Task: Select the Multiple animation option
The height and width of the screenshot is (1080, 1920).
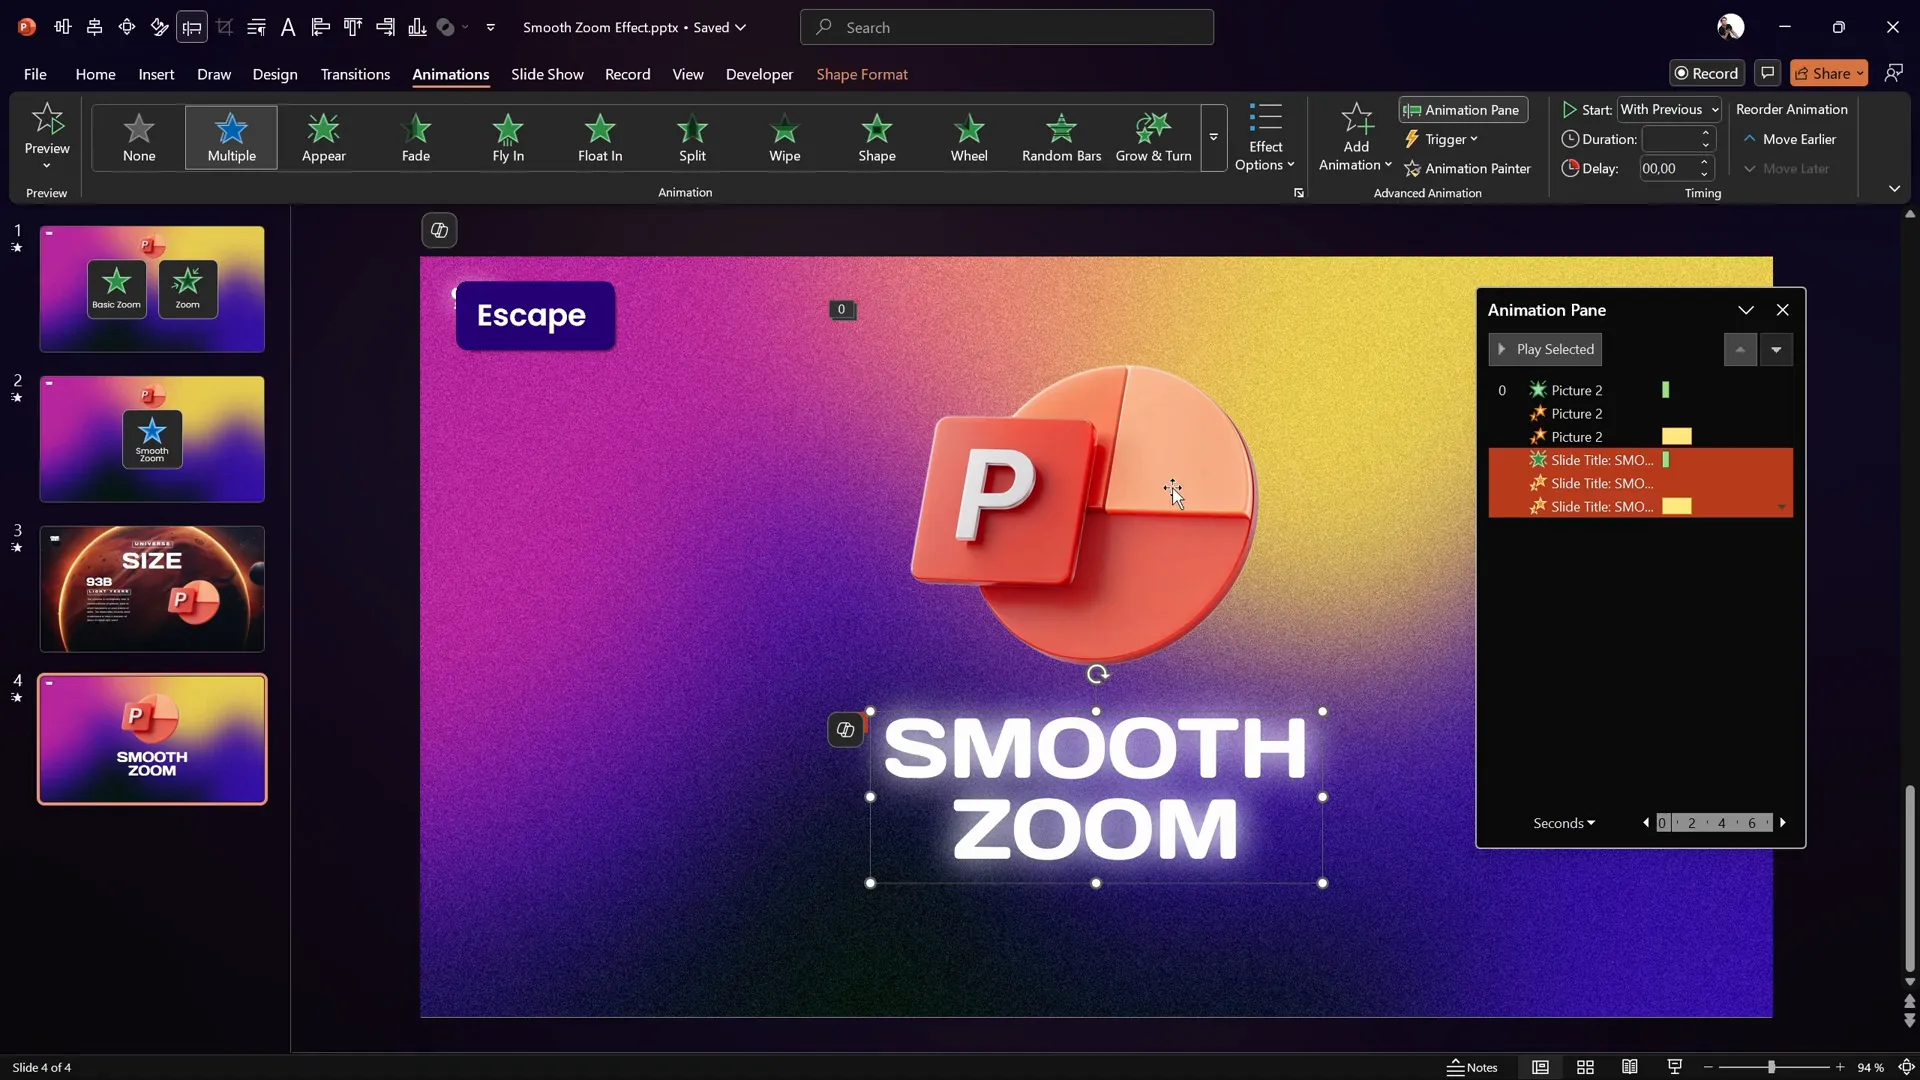Action: (231, 138)
